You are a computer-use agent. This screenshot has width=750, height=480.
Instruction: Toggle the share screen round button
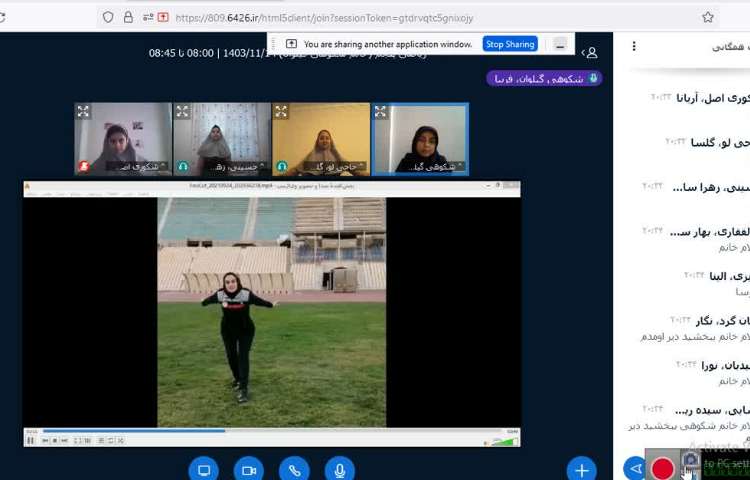[204, 470]
